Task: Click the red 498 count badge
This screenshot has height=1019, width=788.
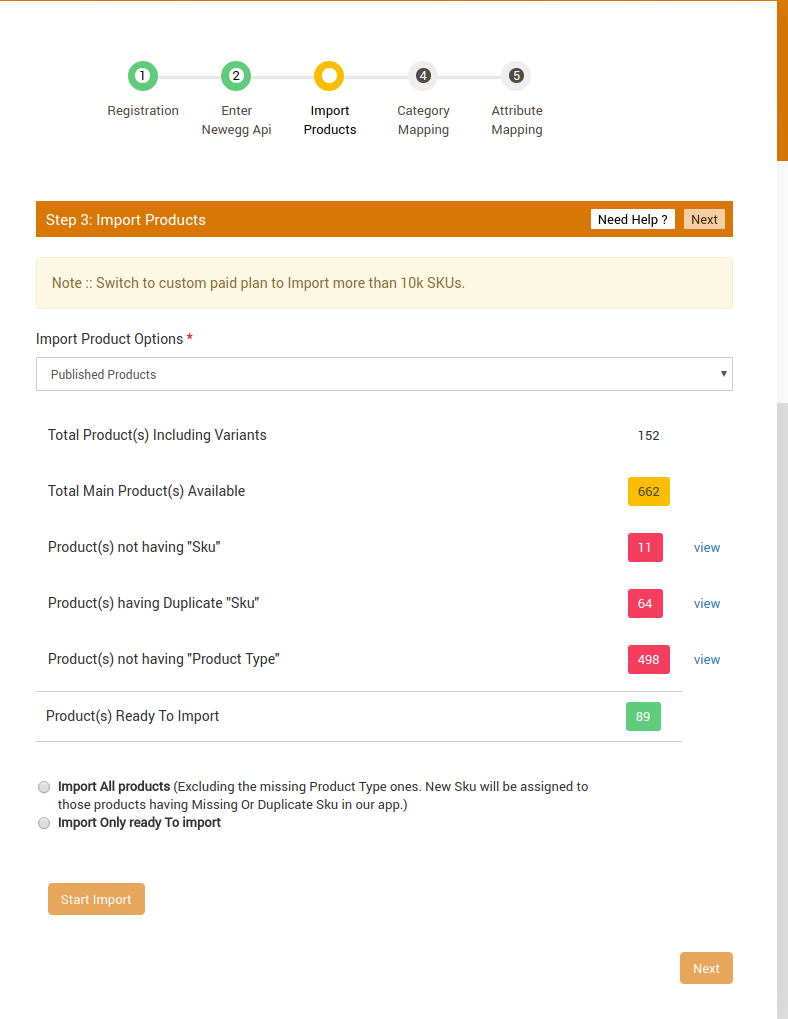Action: [x=649, y=660]
